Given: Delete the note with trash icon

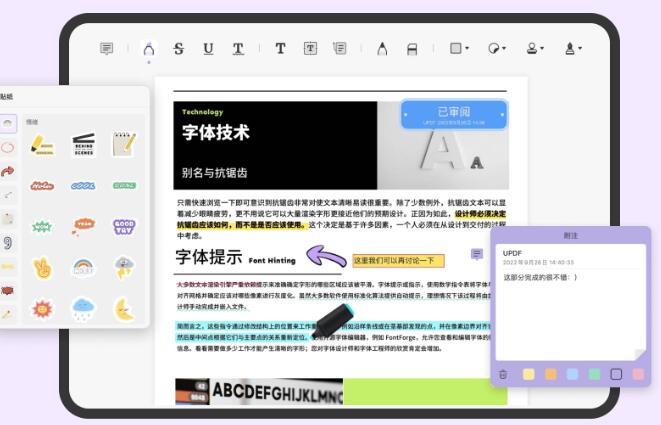Looking at the screenshot, I should (x=503, y=374).
